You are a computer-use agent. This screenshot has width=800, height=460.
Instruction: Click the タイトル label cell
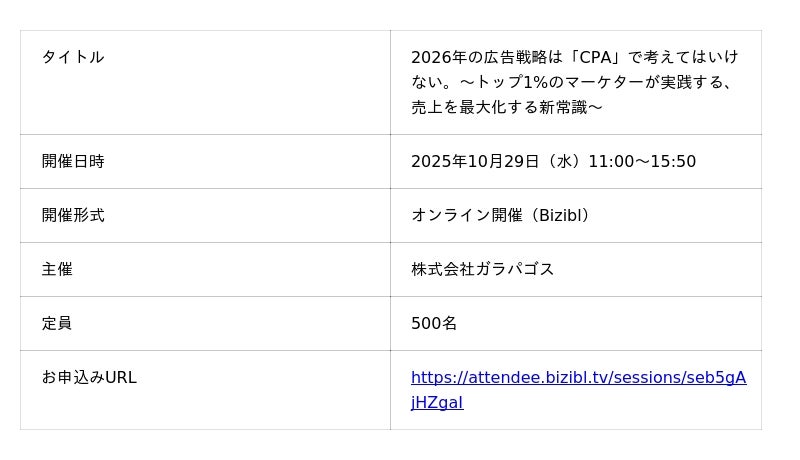click(x=73, y=57)
